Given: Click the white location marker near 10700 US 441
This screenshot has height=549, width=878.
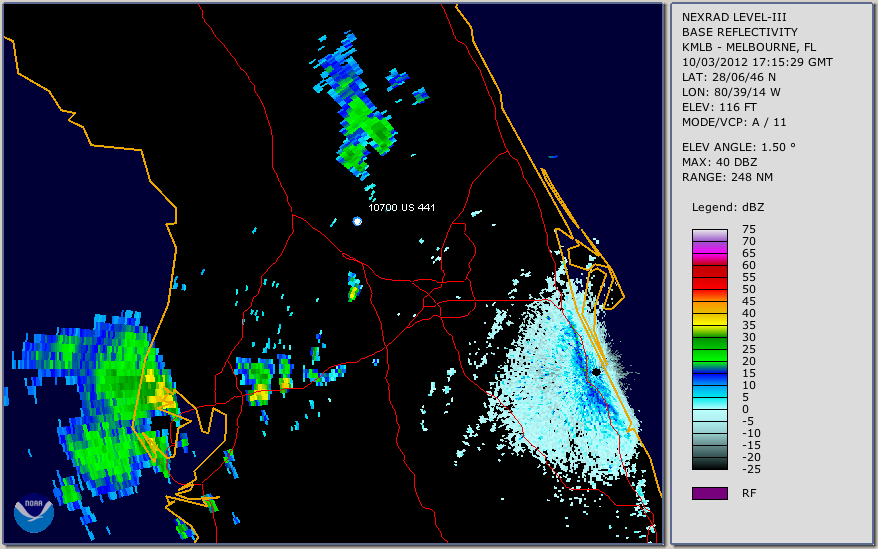Looking at the screenshot, I should (357, 221).
